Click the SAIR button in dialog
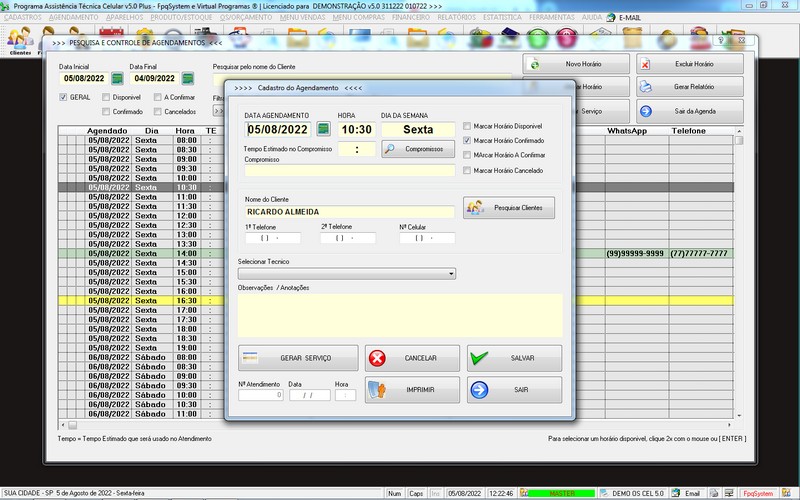This screenshot has width=800, height=500. 514,390
